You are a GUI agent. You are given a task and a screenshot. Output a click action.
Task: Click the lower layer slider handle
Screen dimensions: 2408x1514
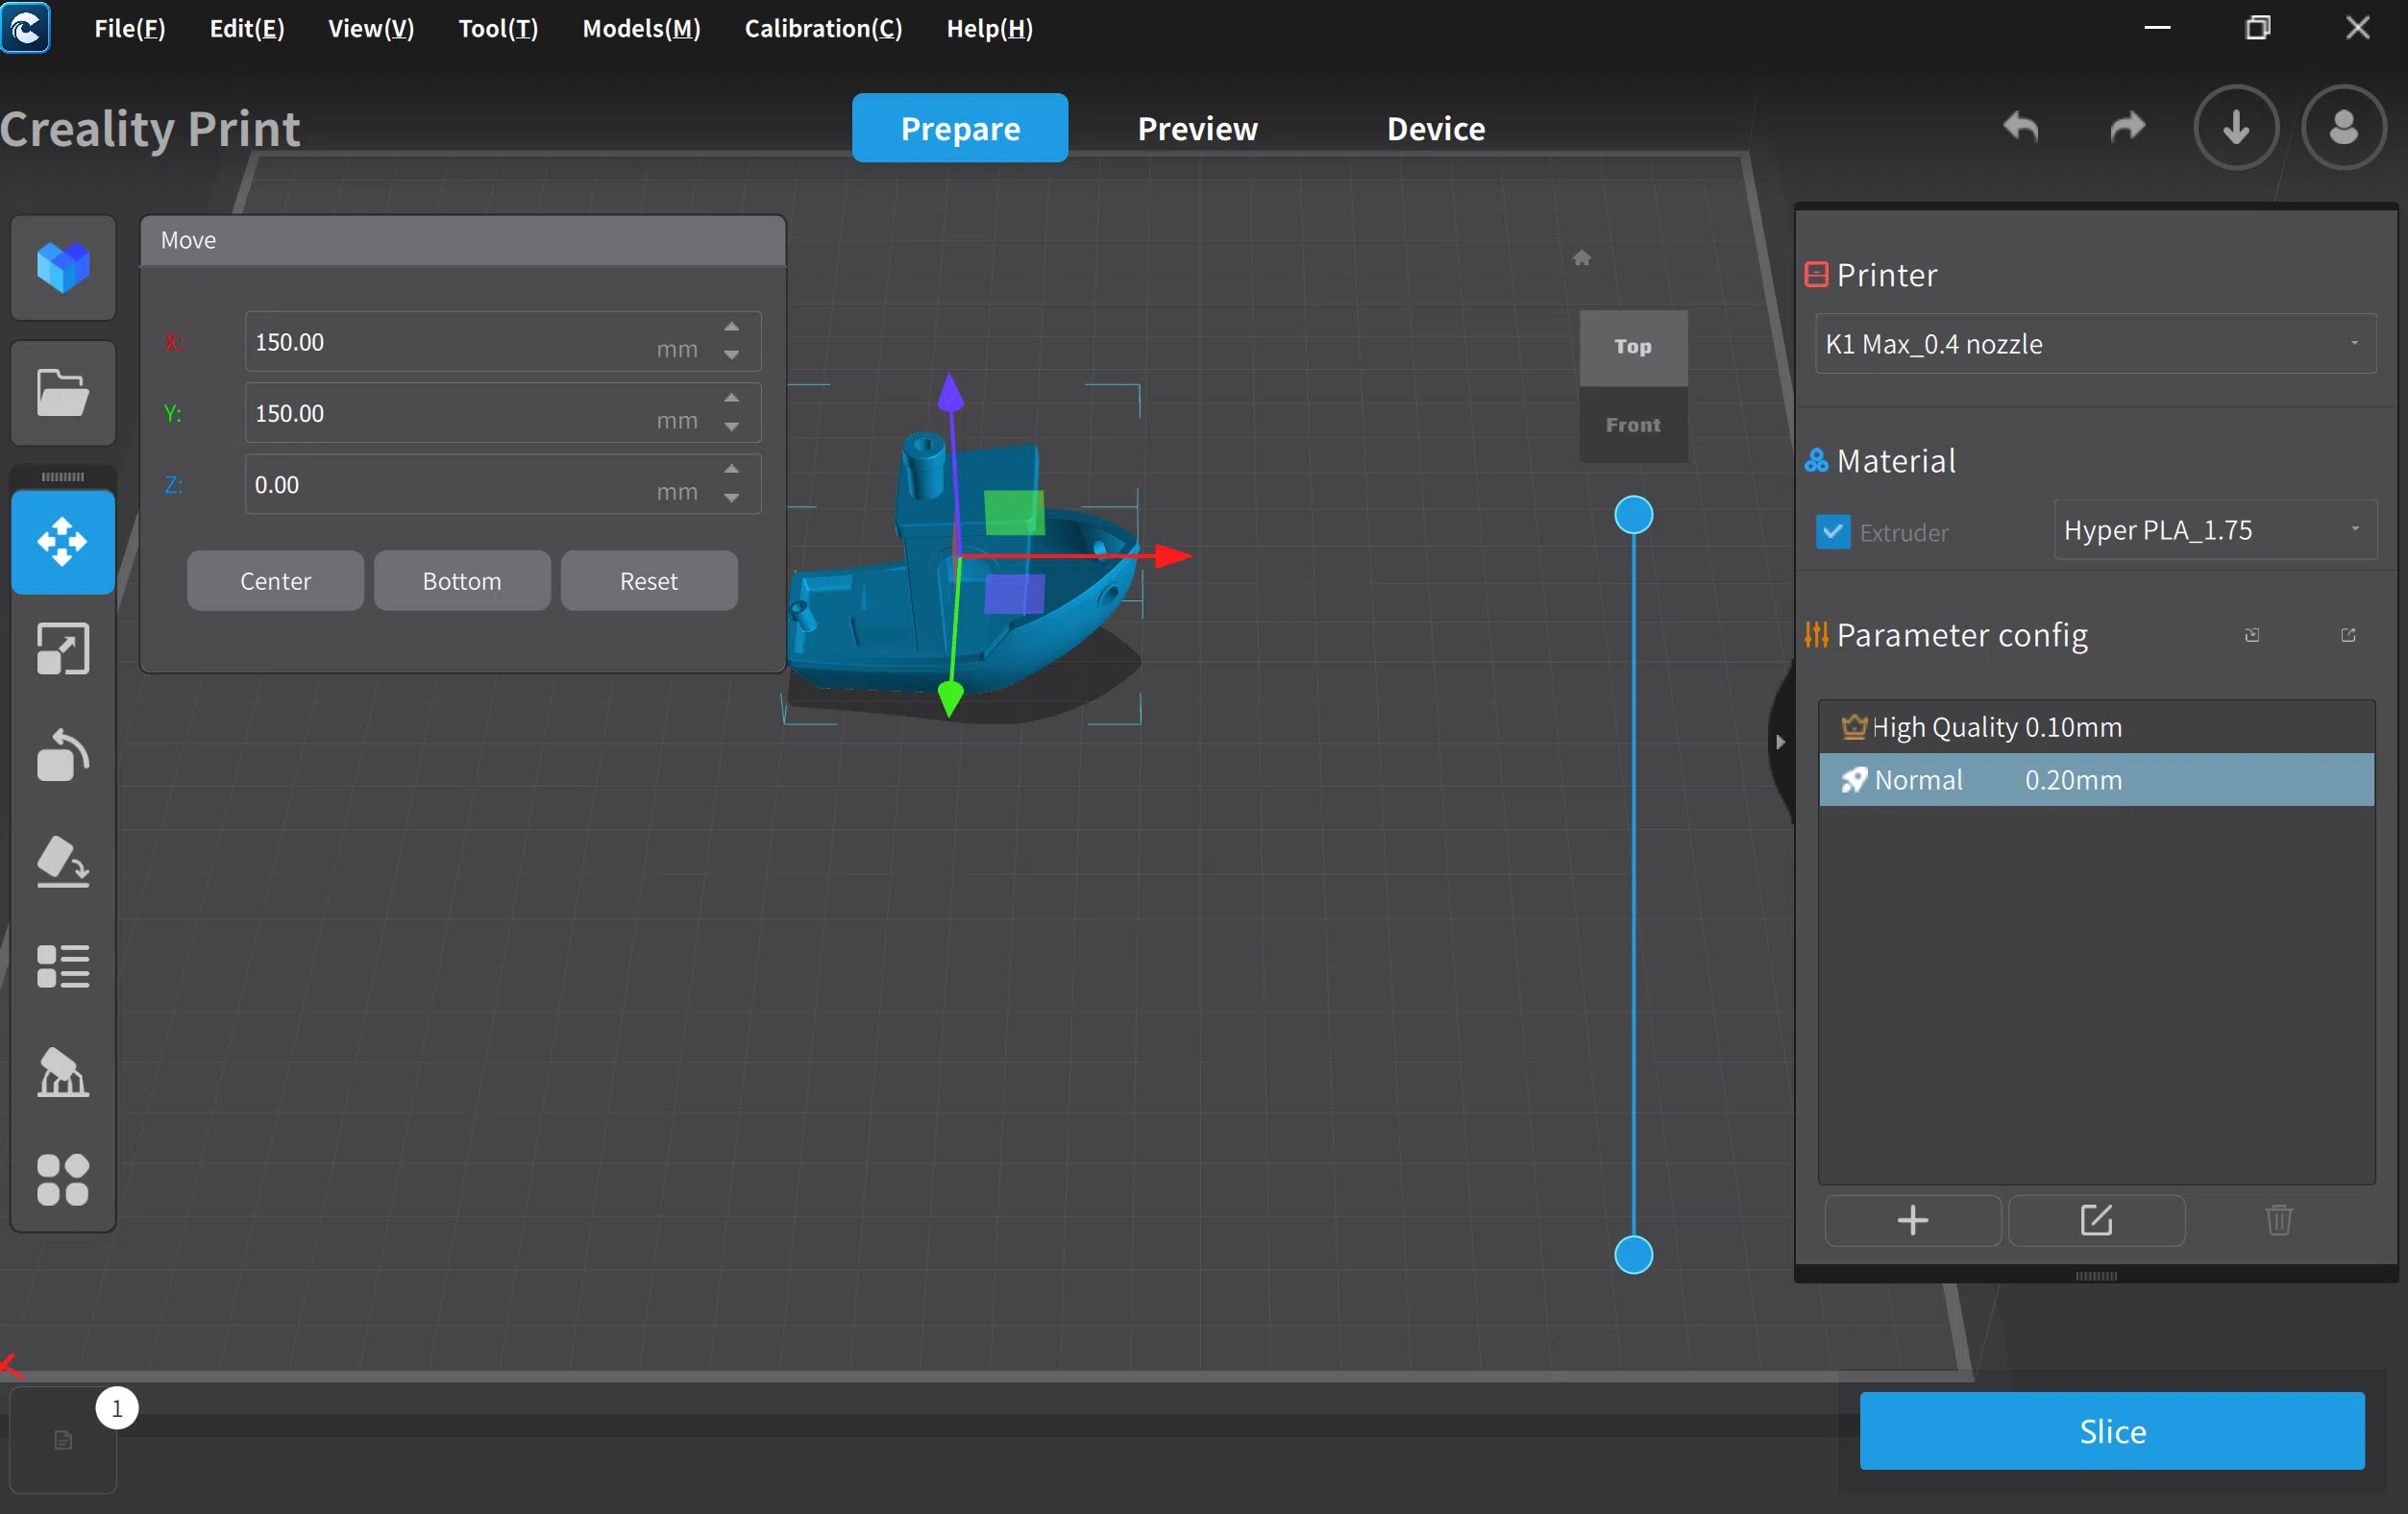point(1633,1254)
